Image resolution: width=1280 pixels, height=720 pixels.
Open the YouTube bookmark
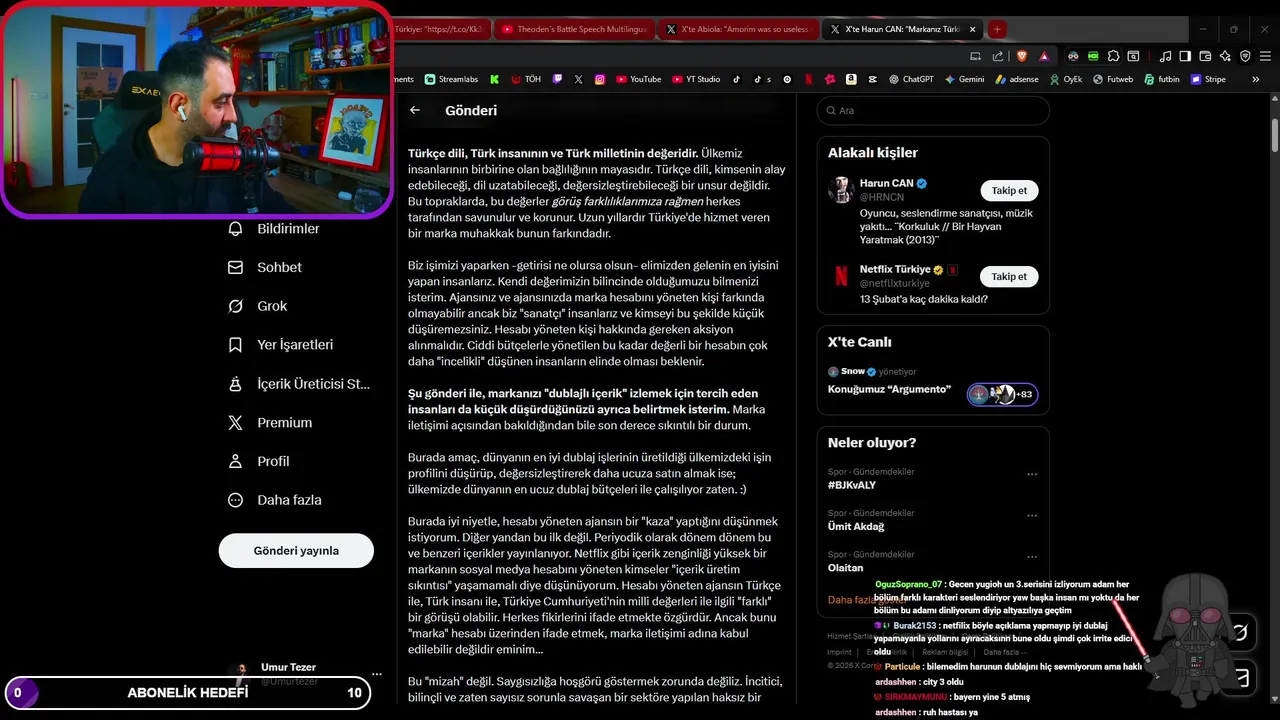point(639,79)
